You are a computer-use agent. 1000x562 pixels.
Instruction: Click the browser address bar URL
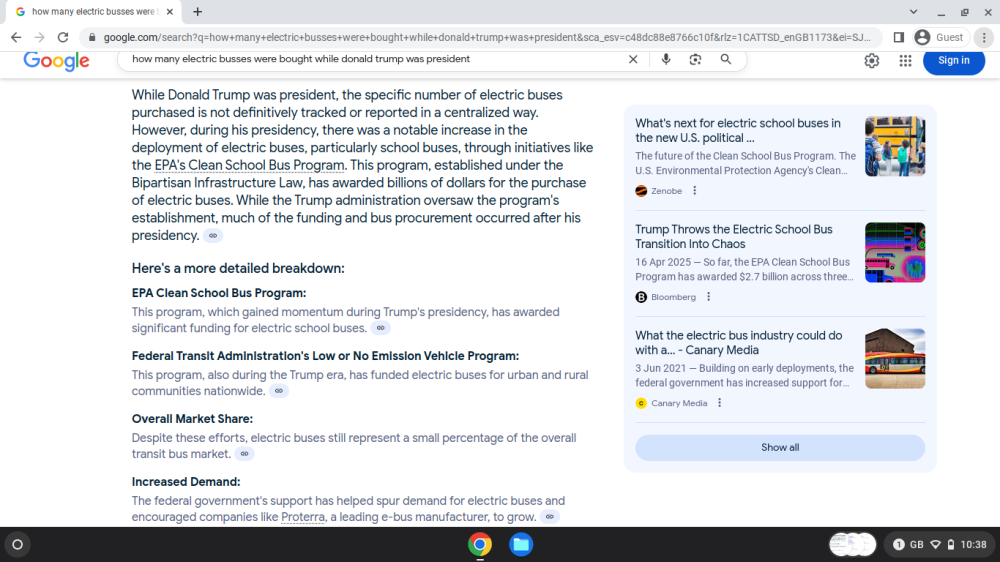[487, 38]
